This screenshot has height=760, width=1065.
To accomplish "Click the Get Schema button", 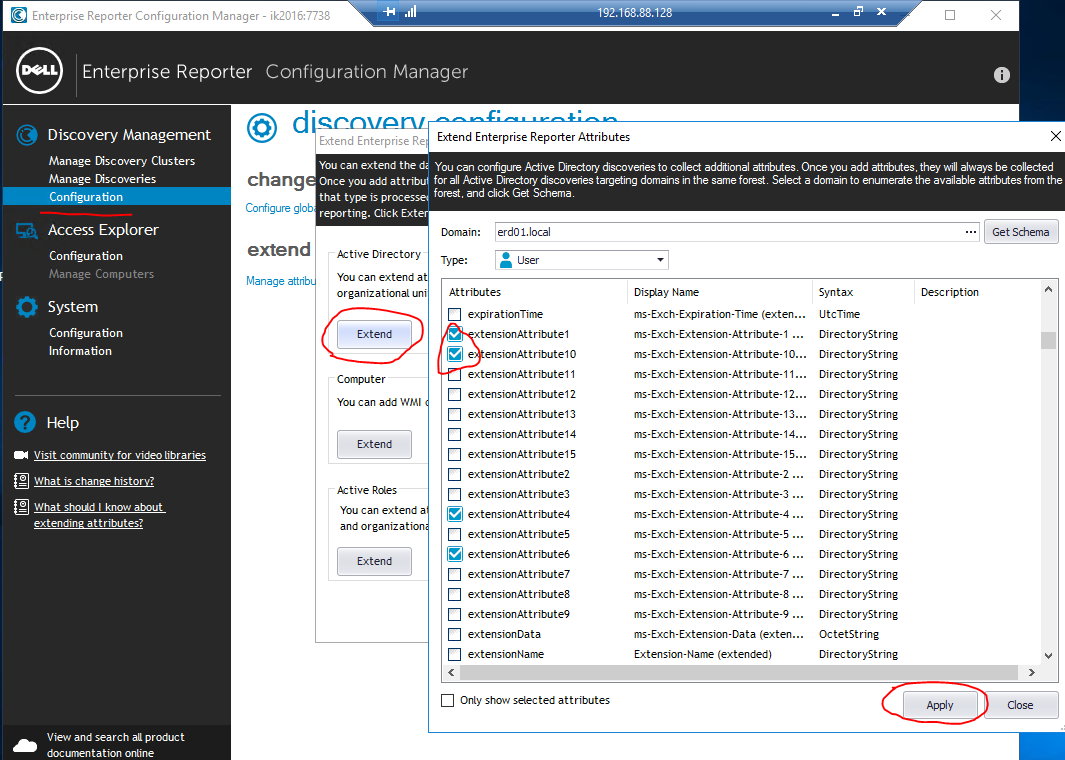I will click(x=1020, y=232).
